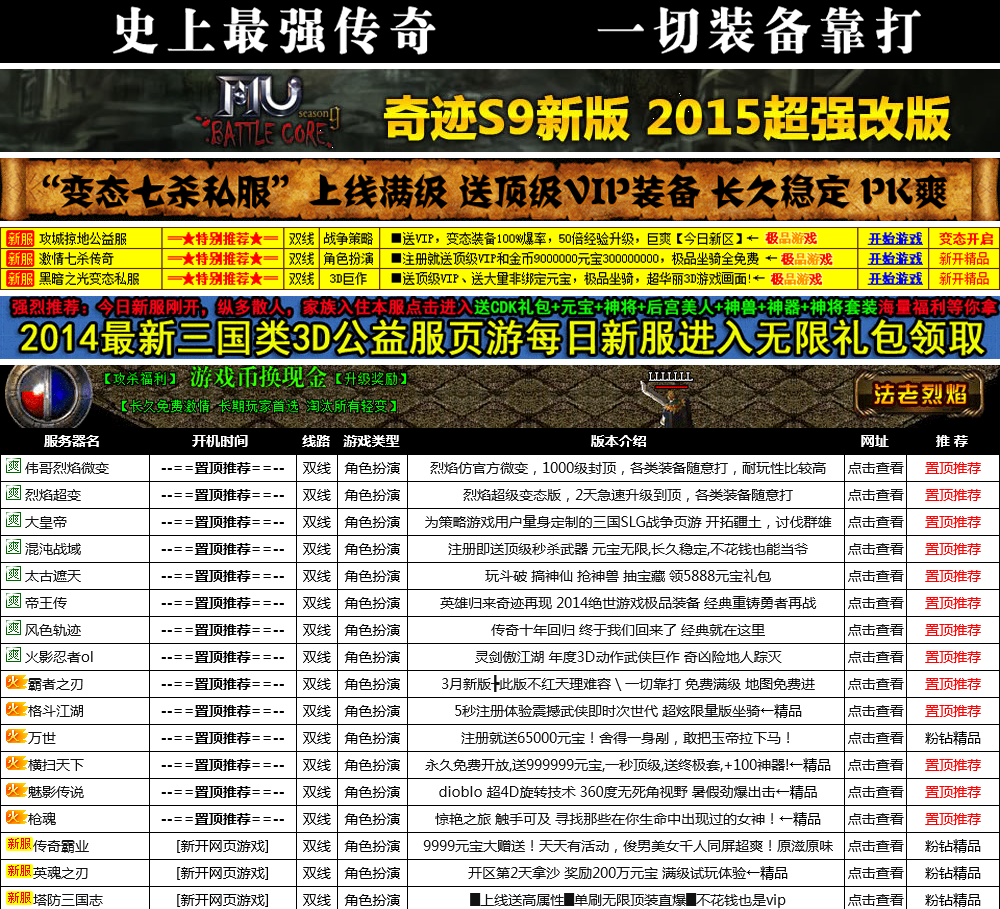Click description 注册就送65000元宝
1000x909 pixels.
coord(628,738)
